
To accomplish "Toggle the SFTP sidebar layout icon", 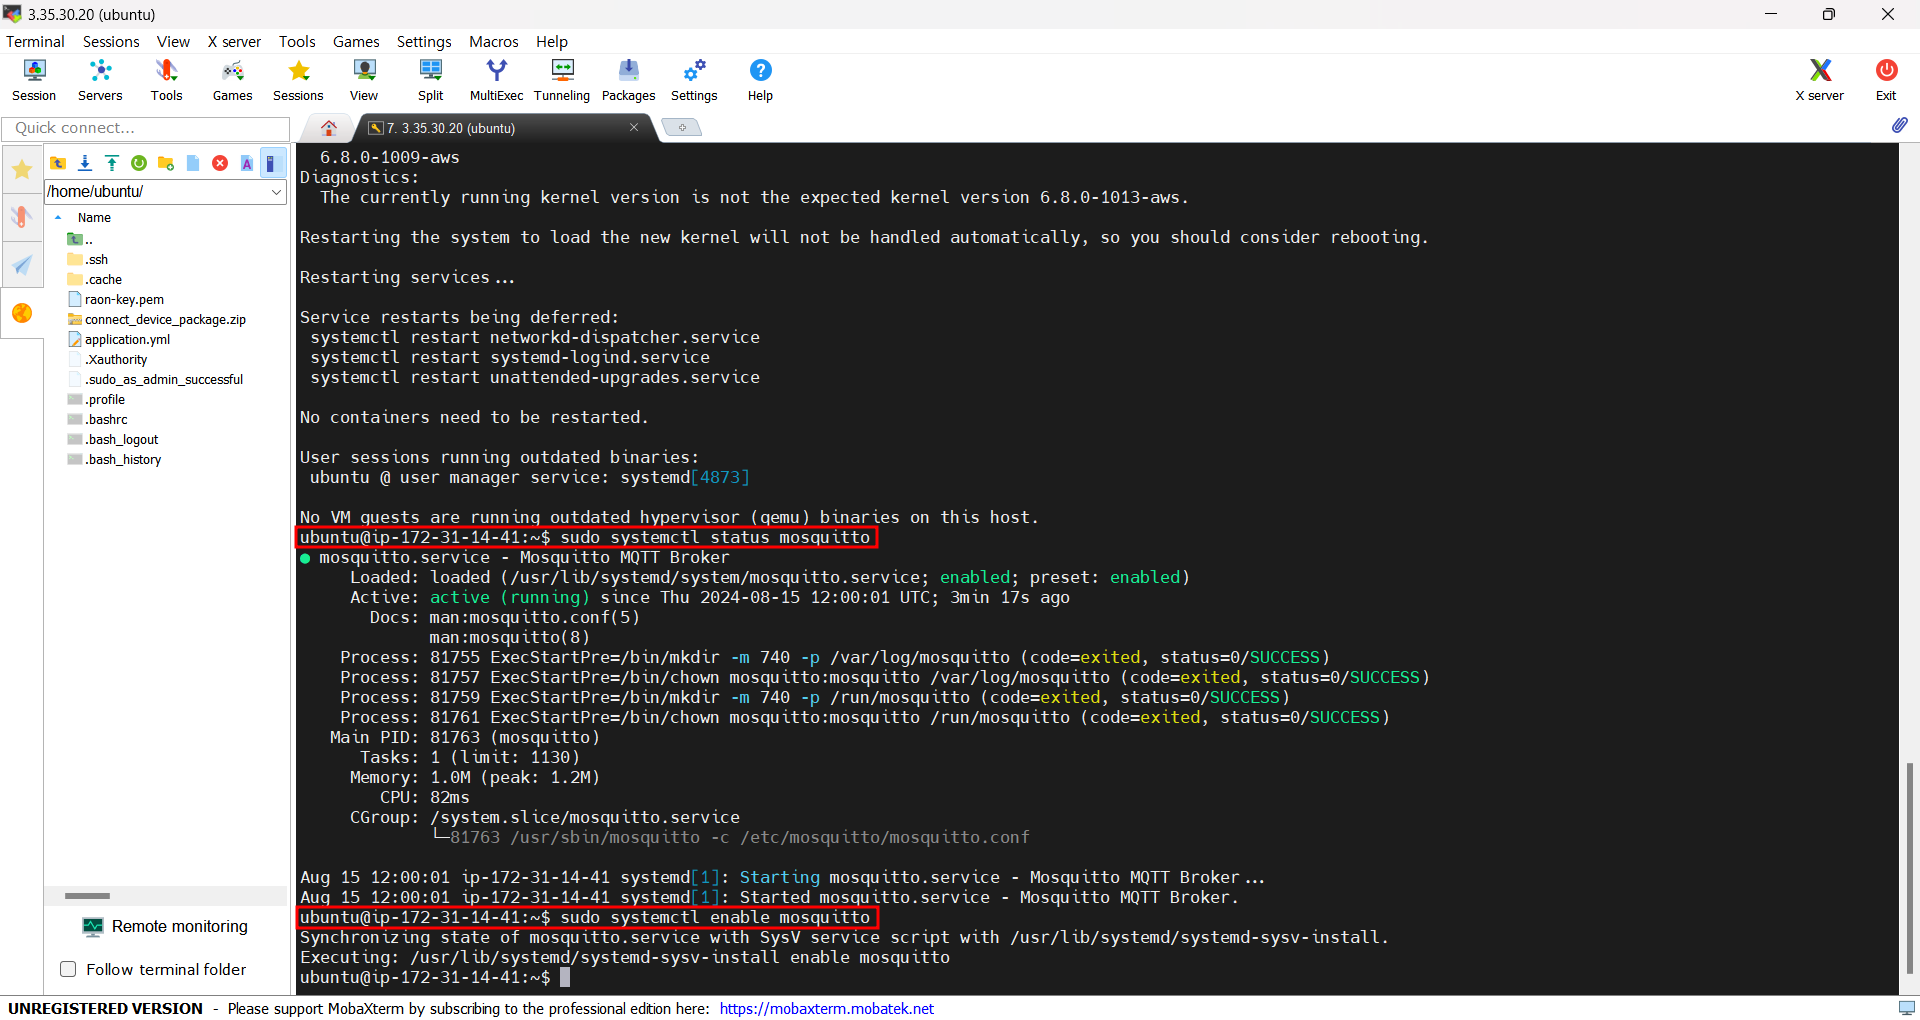I will (272, 163).
